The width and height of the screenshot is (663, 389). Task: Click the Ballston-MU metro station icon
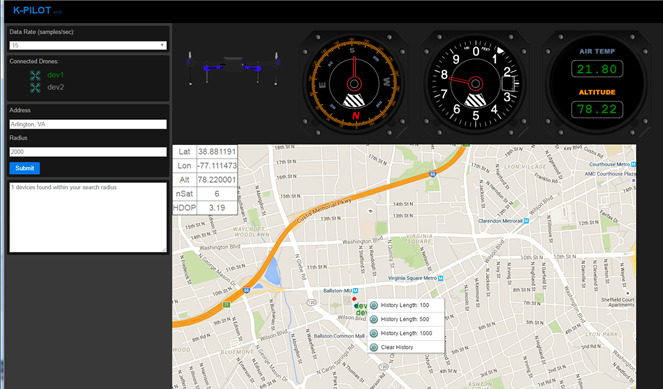[356, 290]
